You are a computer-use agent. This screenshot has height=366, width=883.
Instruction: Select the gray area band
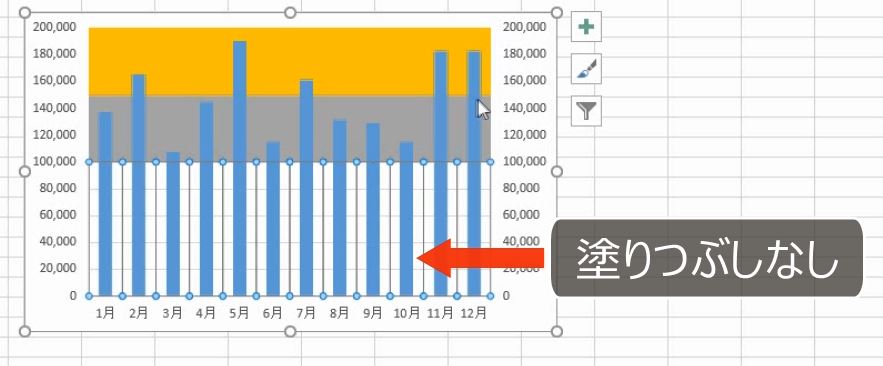click(x=289, y=129)
